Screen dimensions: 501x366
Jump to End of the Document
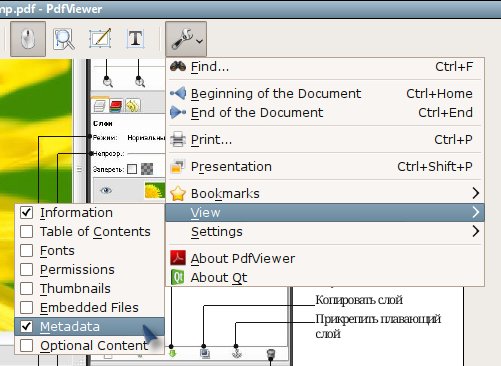pos(325,113)
